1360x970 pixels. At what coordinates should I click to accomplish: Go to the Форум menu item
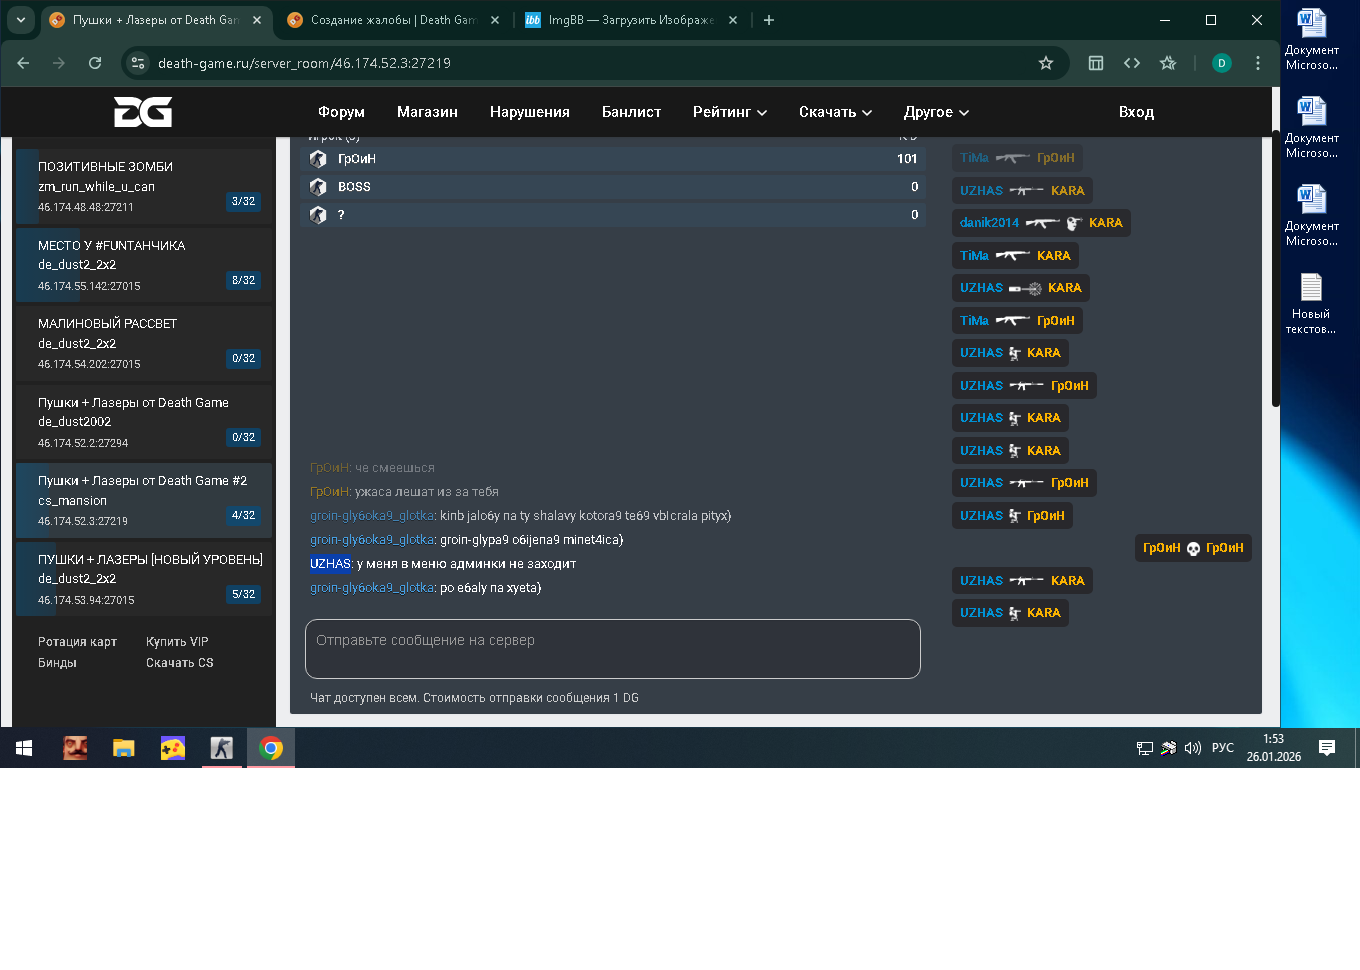(x=341, y=112)
